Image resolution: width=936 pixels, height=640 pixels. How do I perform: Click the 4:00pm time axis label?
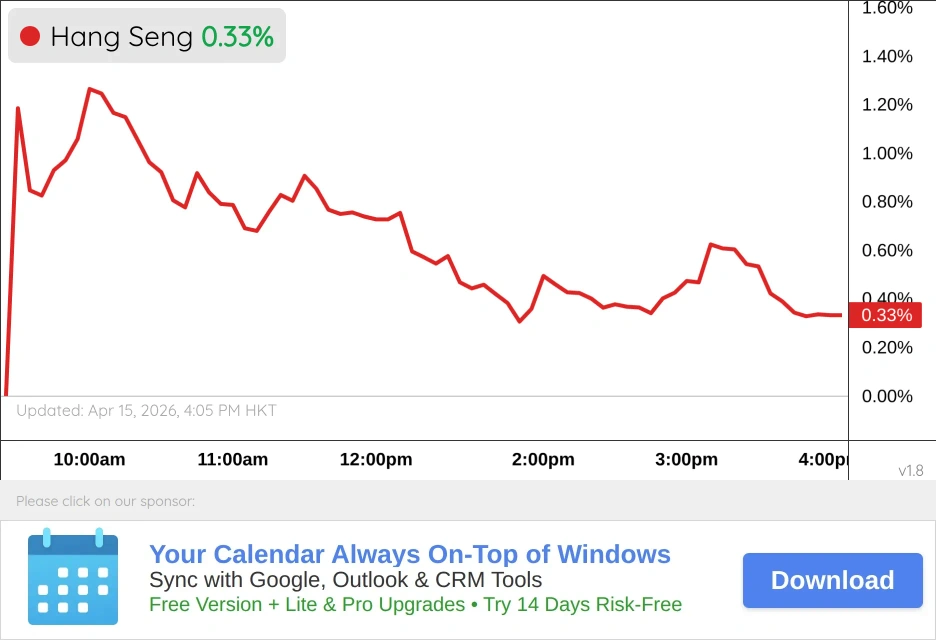[822, 460]
